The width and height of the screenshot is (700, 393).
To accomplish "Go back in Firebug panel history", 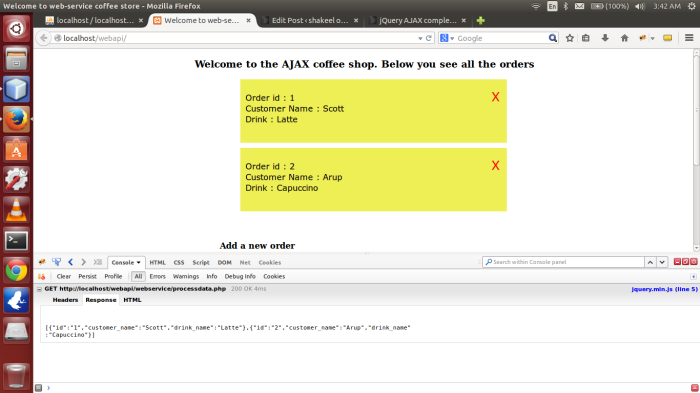I will click(71, 262).
